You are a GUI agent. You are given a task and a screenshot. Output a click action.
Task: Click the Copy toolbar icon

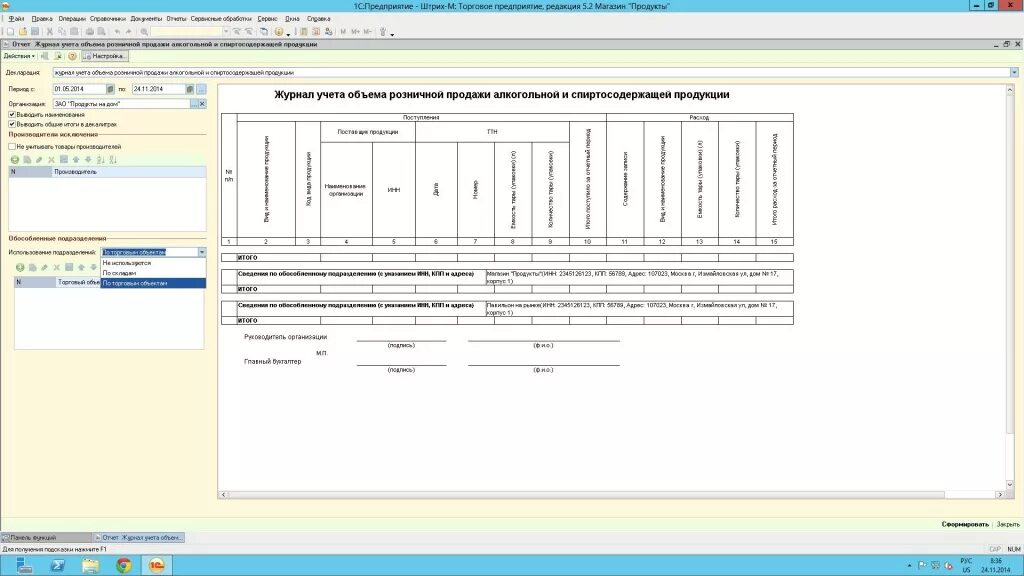point(62,31)
